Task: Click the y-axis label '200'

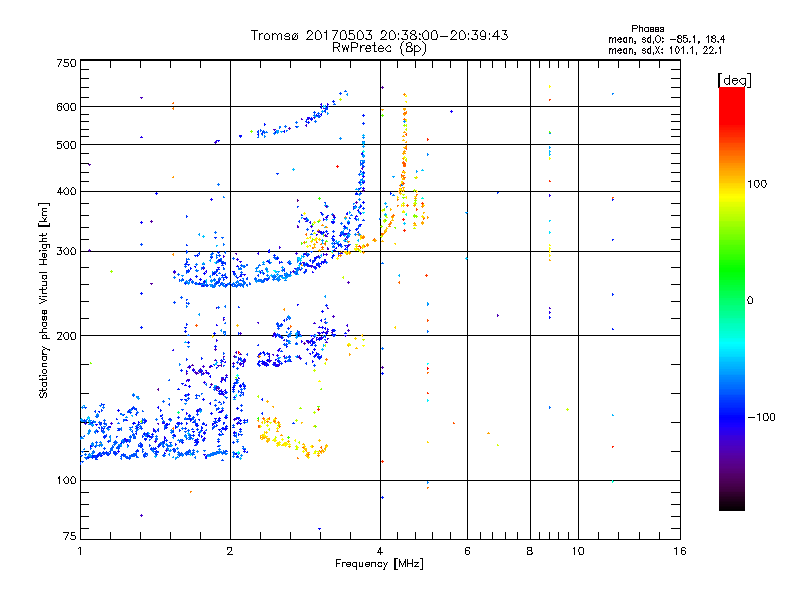Action: (x=66, y=336)
